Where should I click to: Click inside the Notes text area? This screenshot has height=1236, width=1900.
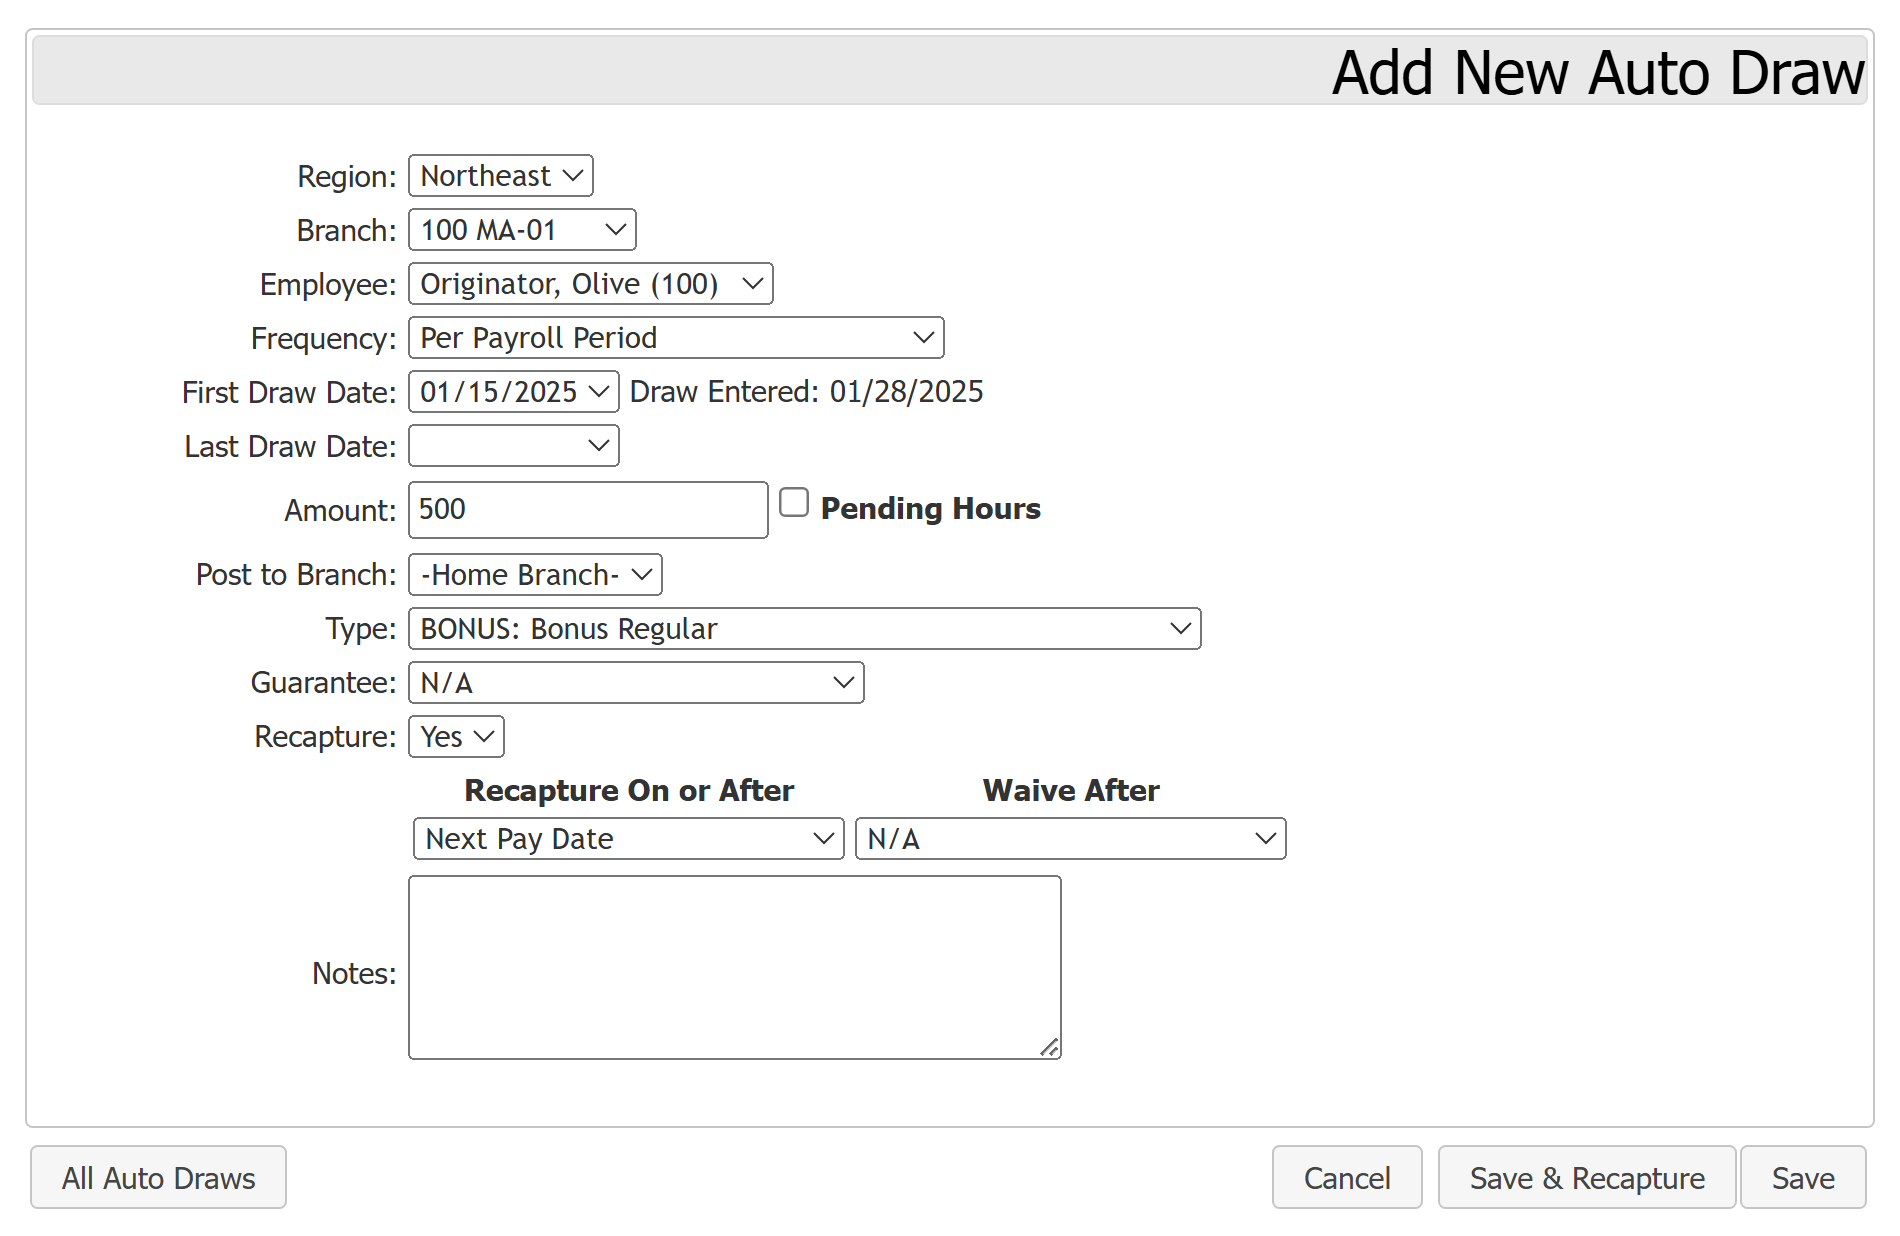735,968
